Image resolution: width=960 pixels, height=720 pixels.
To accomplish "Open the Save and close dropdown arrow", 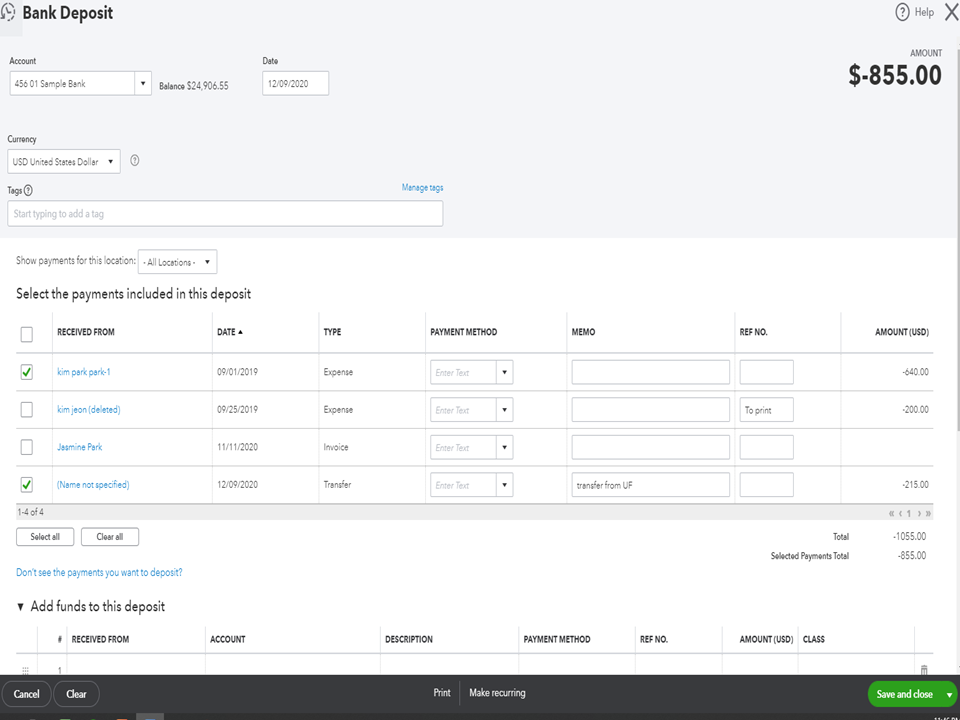I will click(949, 694).
